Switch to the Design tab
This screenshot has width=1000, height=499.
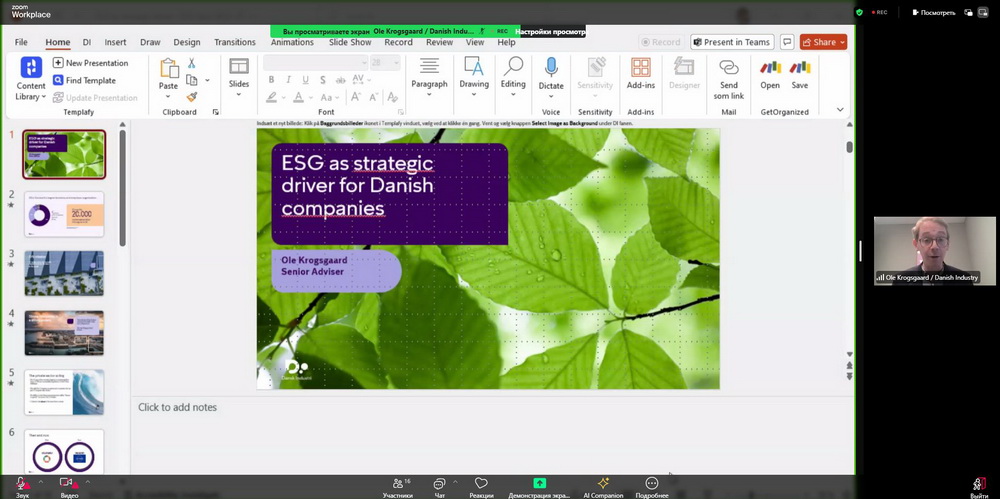187,42
